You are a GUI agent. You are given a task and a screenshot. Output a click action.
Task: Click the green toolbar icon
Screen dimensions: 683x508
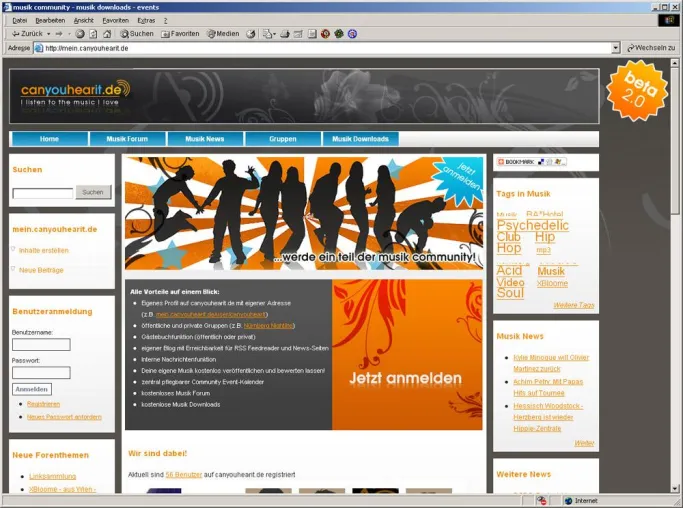click(x=339, y=34)
